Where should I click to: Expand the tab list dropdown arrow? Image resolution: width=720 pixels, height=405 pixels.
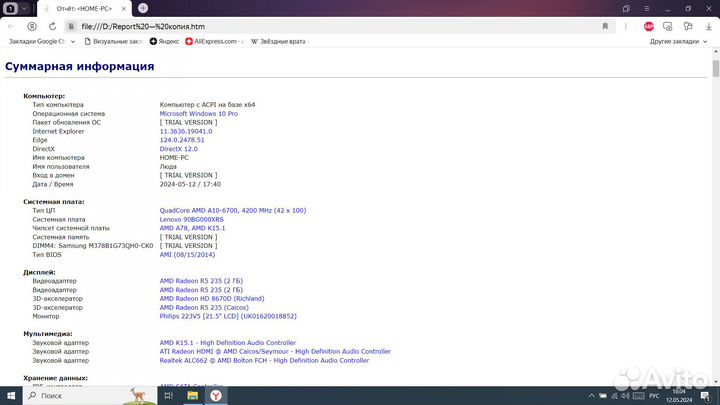point(24,8)
